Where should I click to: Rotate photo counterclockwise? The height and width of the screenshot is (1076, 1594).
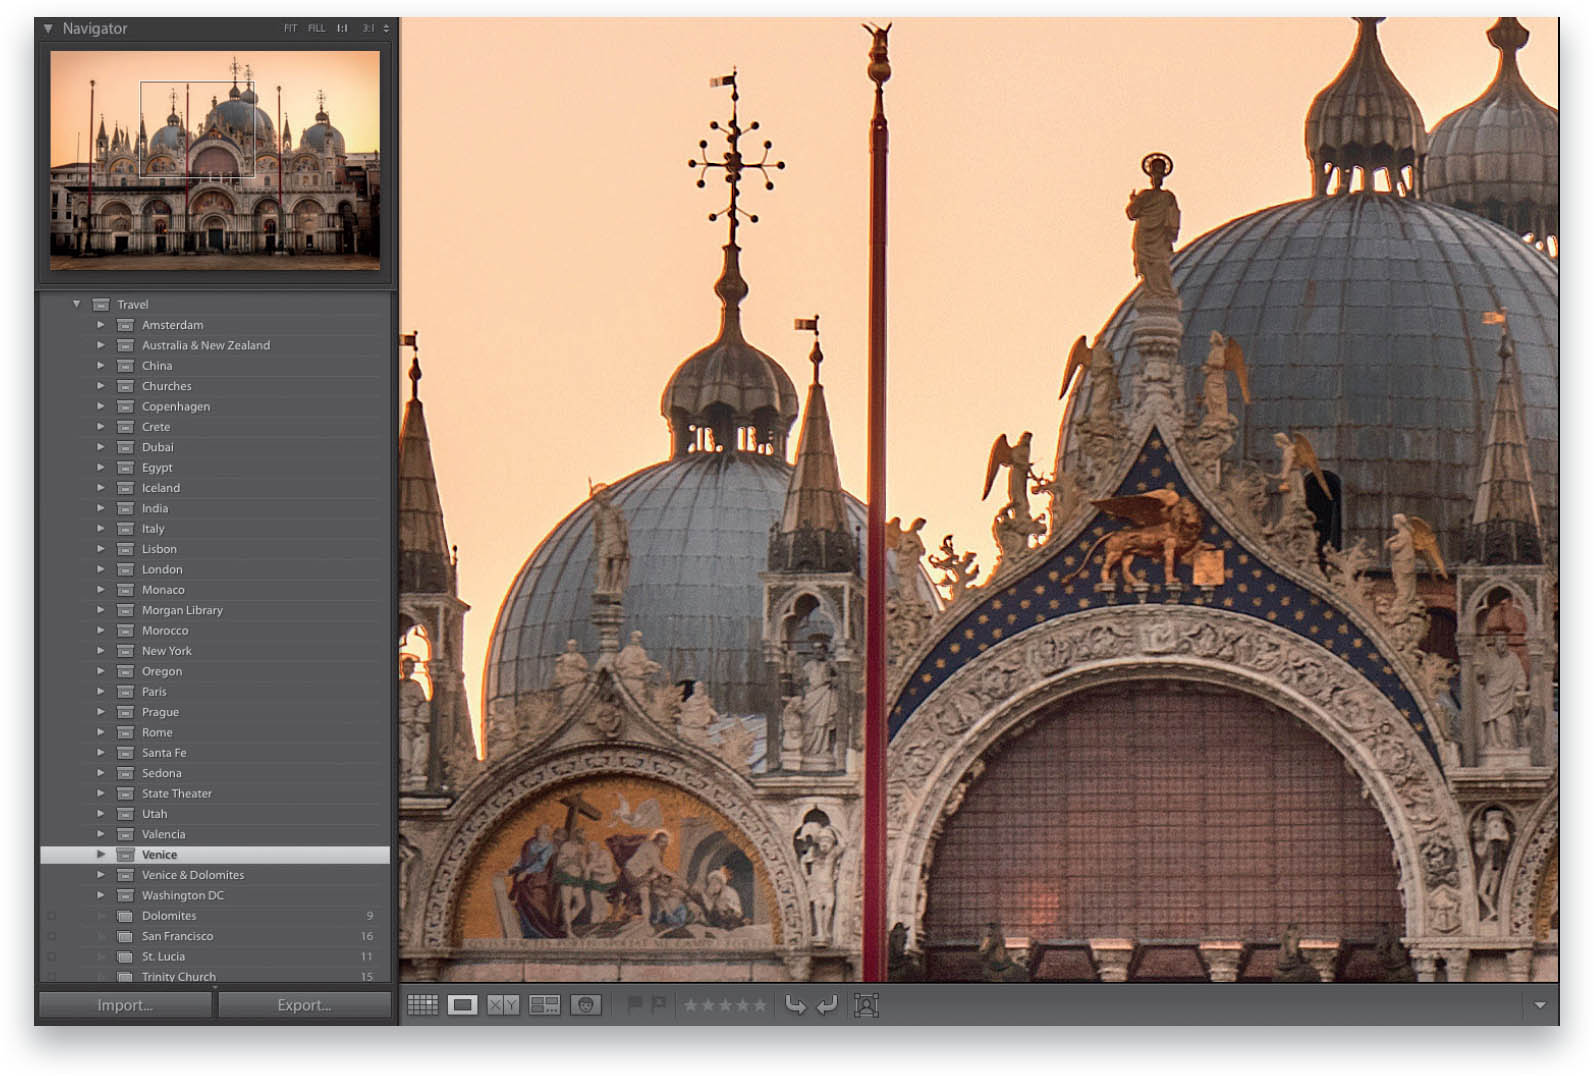pyautogui.click(x=796, y=1004)
